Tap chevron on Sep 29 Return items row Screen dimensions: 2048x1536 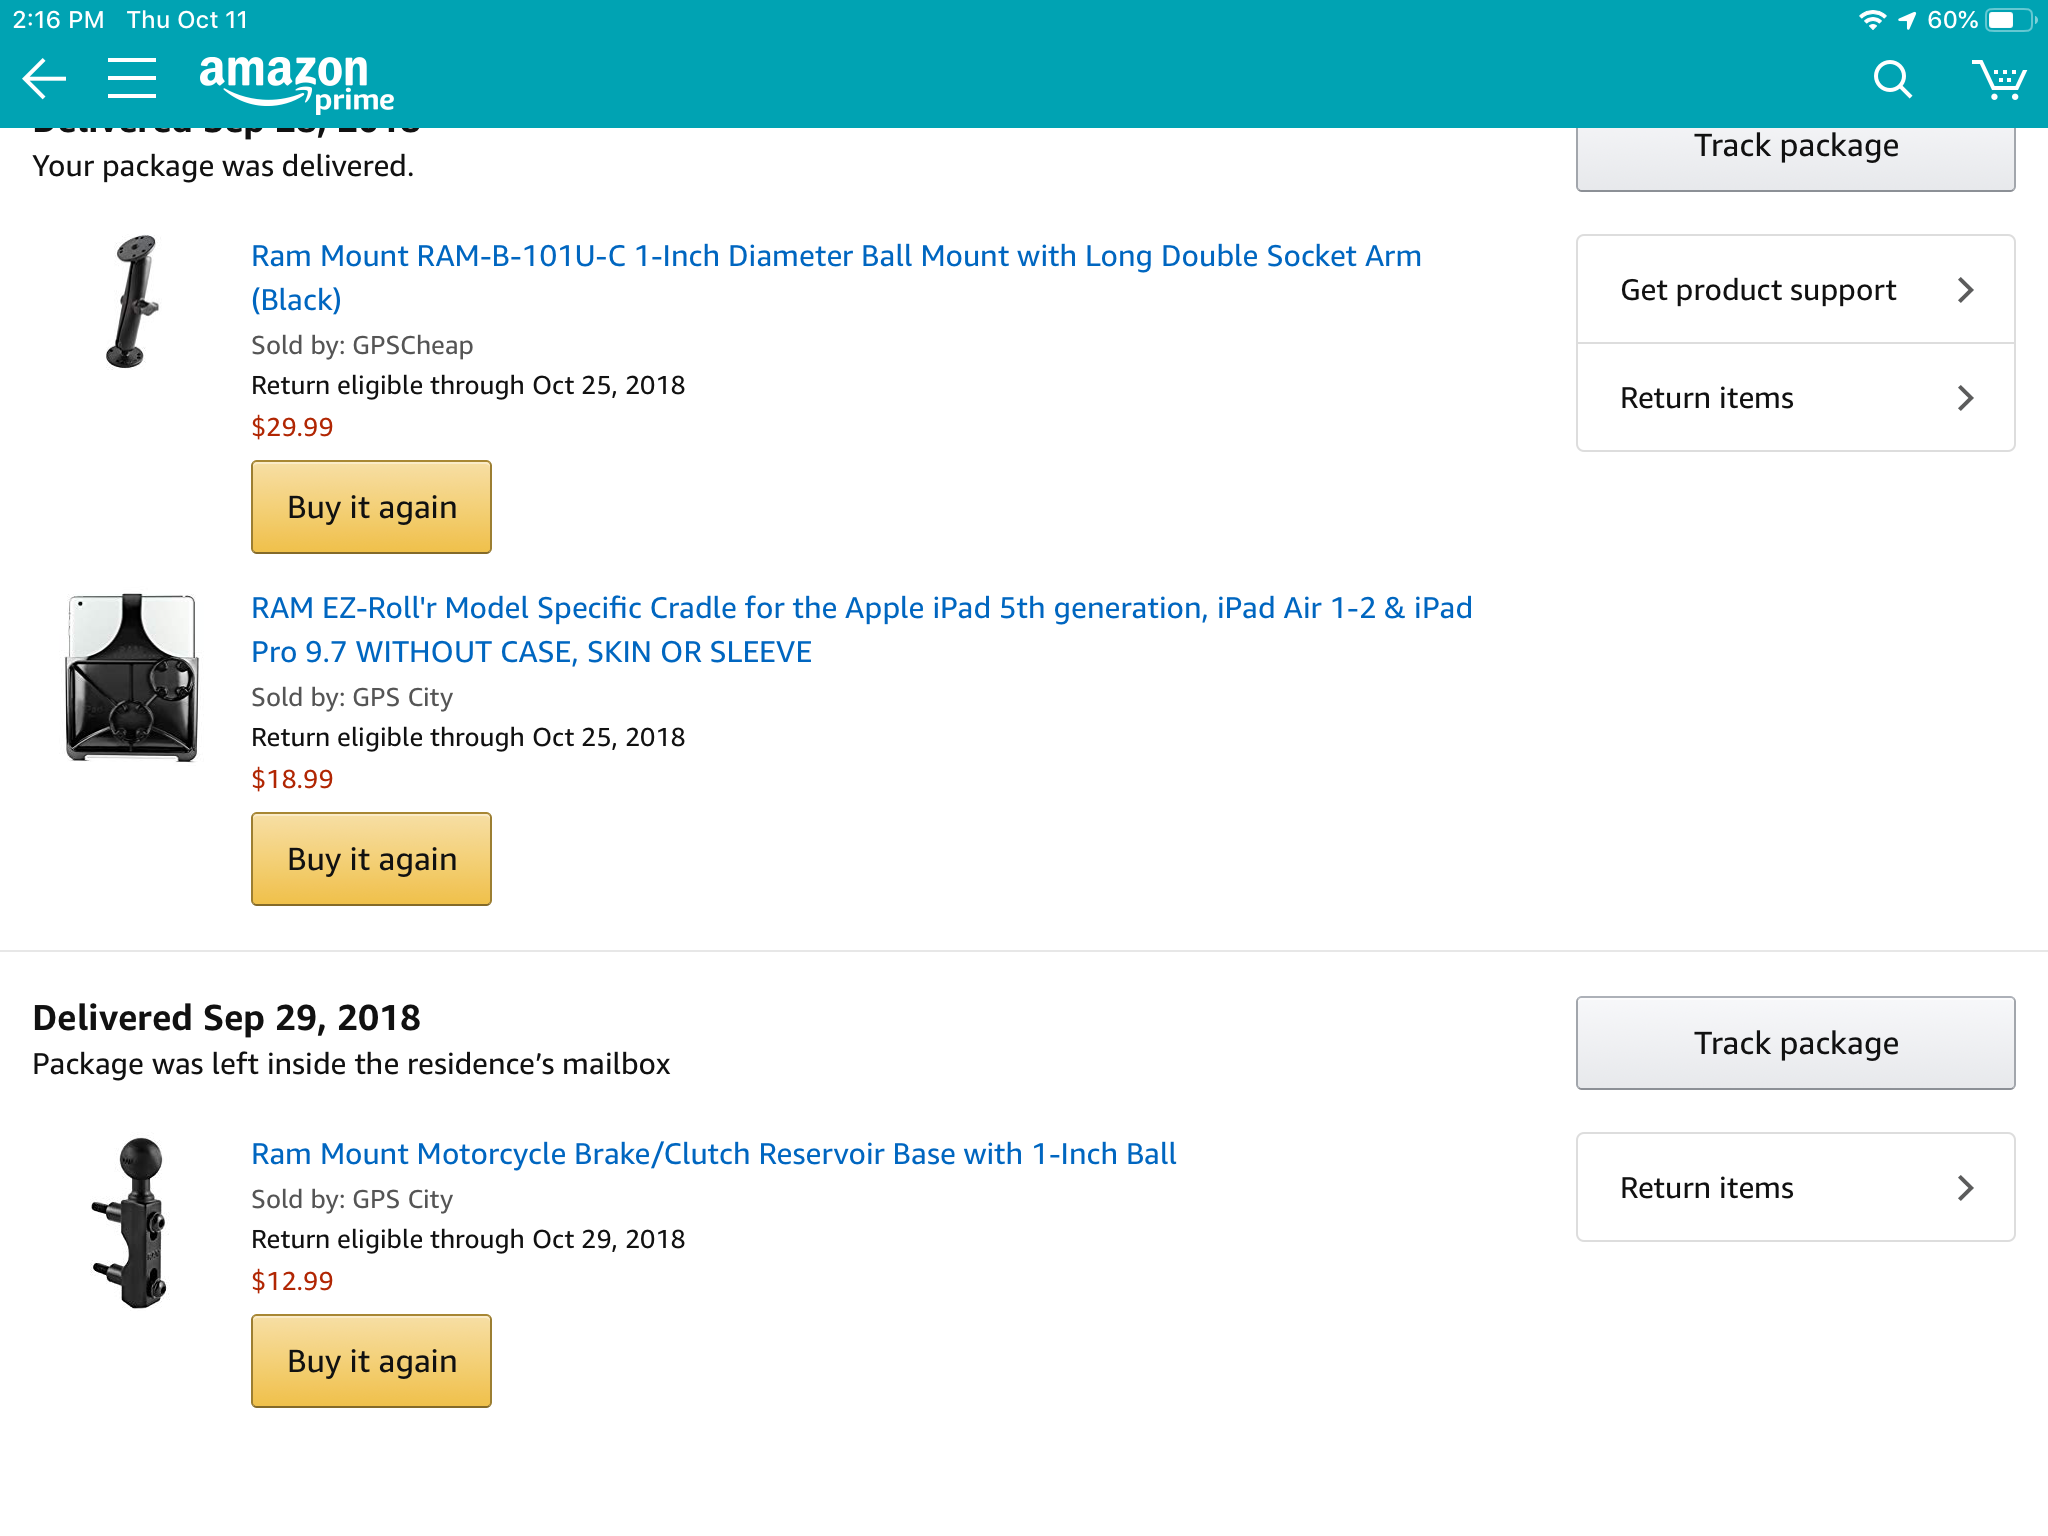click(x=1965, y=1188)
